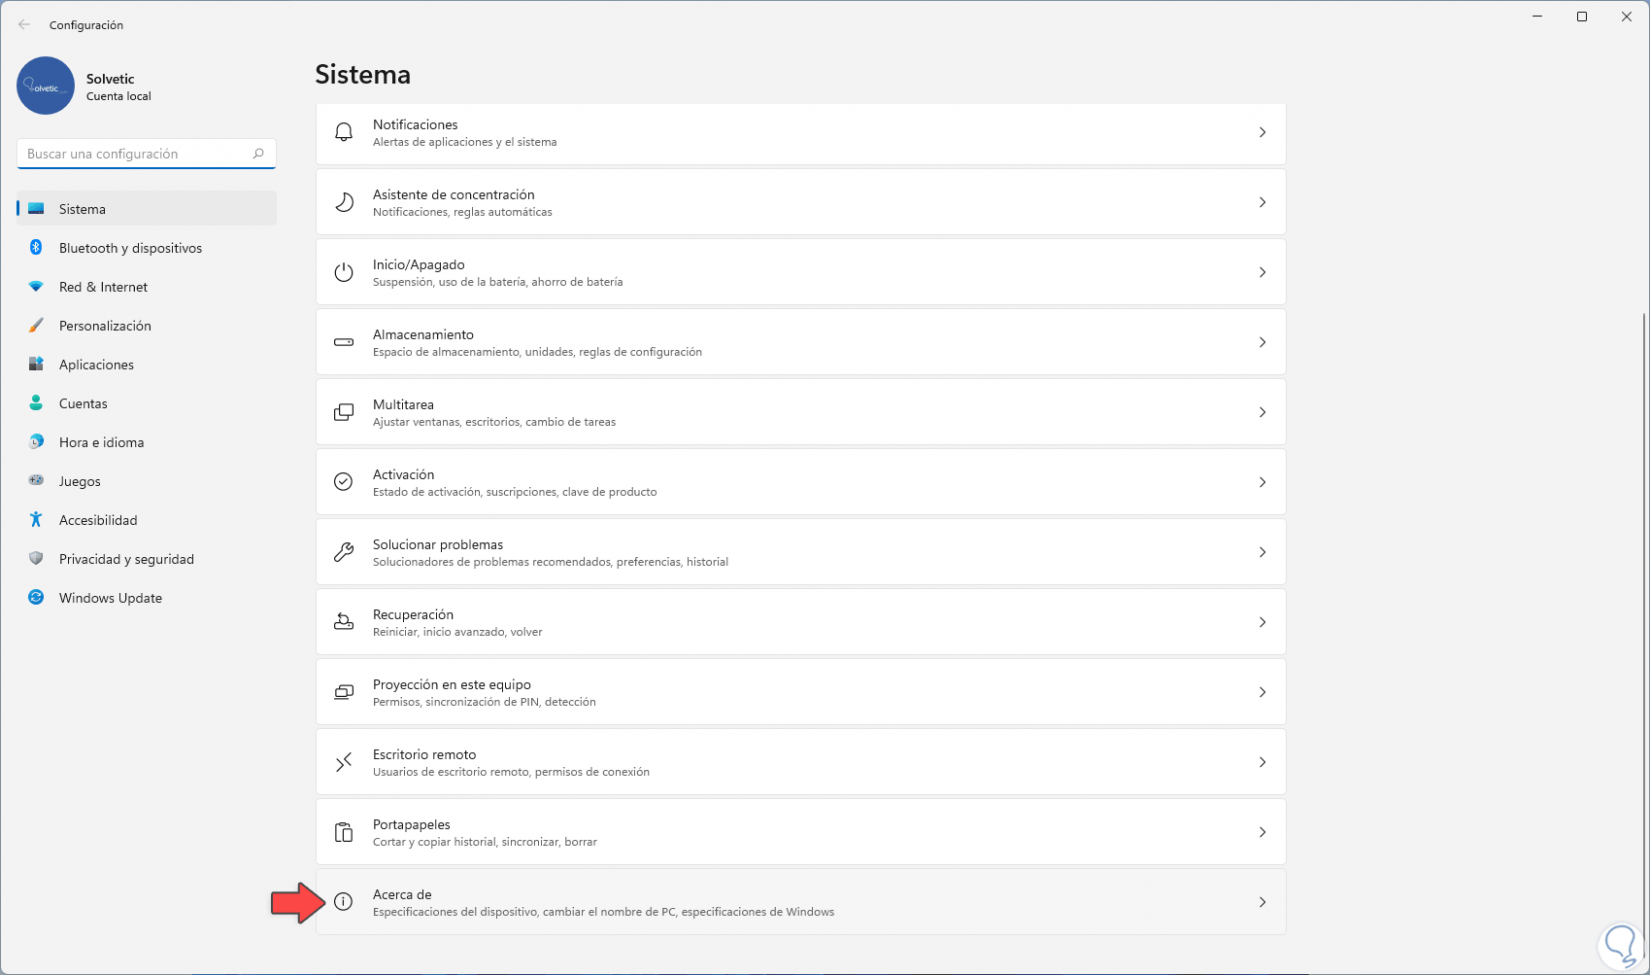Click the Activación checkmark icon
This screenshot has width=1650, height=975.
tap(343, 482)
